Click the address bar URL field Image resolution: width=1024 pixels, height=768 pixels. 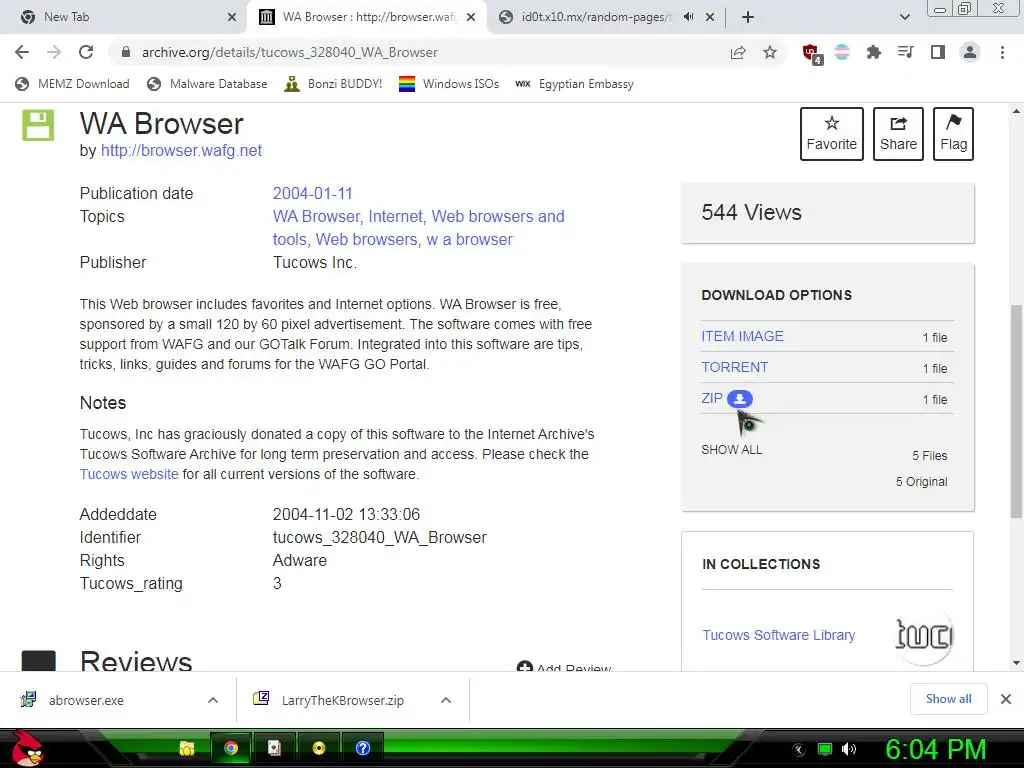click(418, 52)
